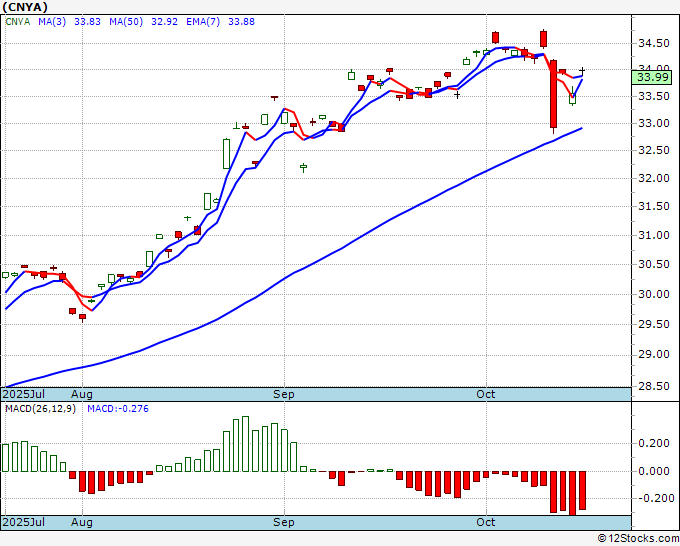
Task: Click 2025Jul on the price chart axis
Action: click(x=24, y=394)
